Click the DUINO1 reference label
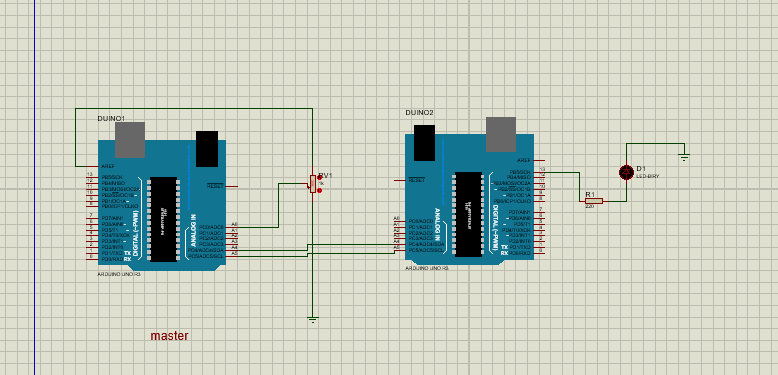 point(111,119)
